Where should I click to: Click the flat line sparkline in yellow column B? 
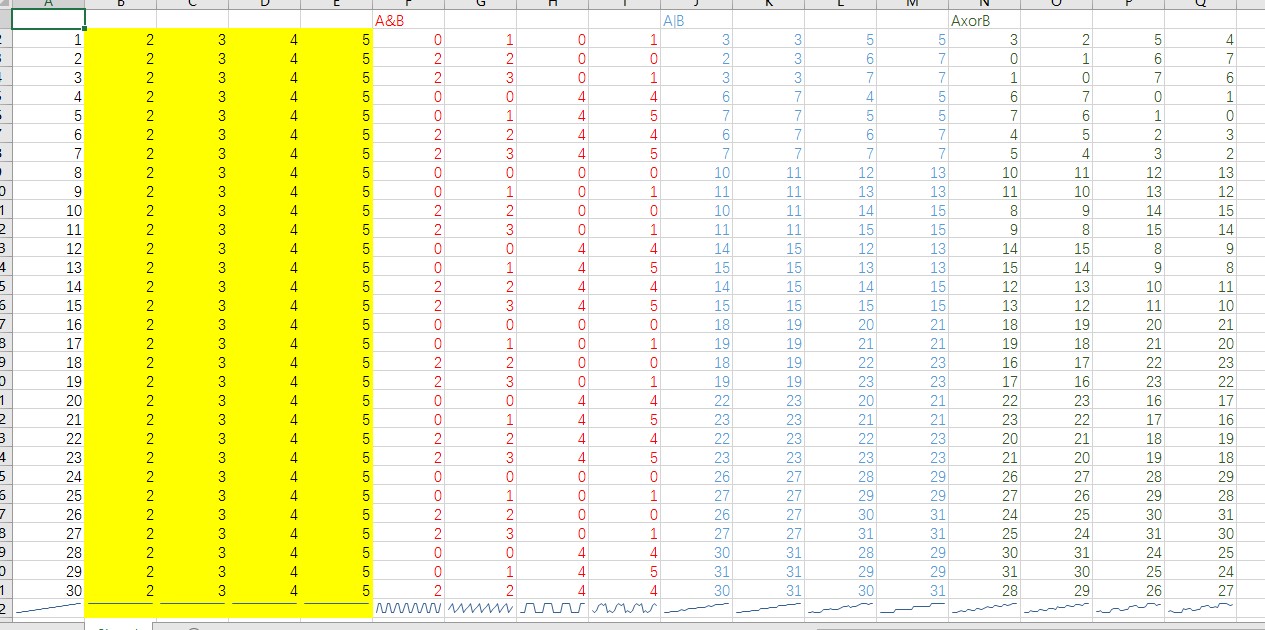(120, 607)
